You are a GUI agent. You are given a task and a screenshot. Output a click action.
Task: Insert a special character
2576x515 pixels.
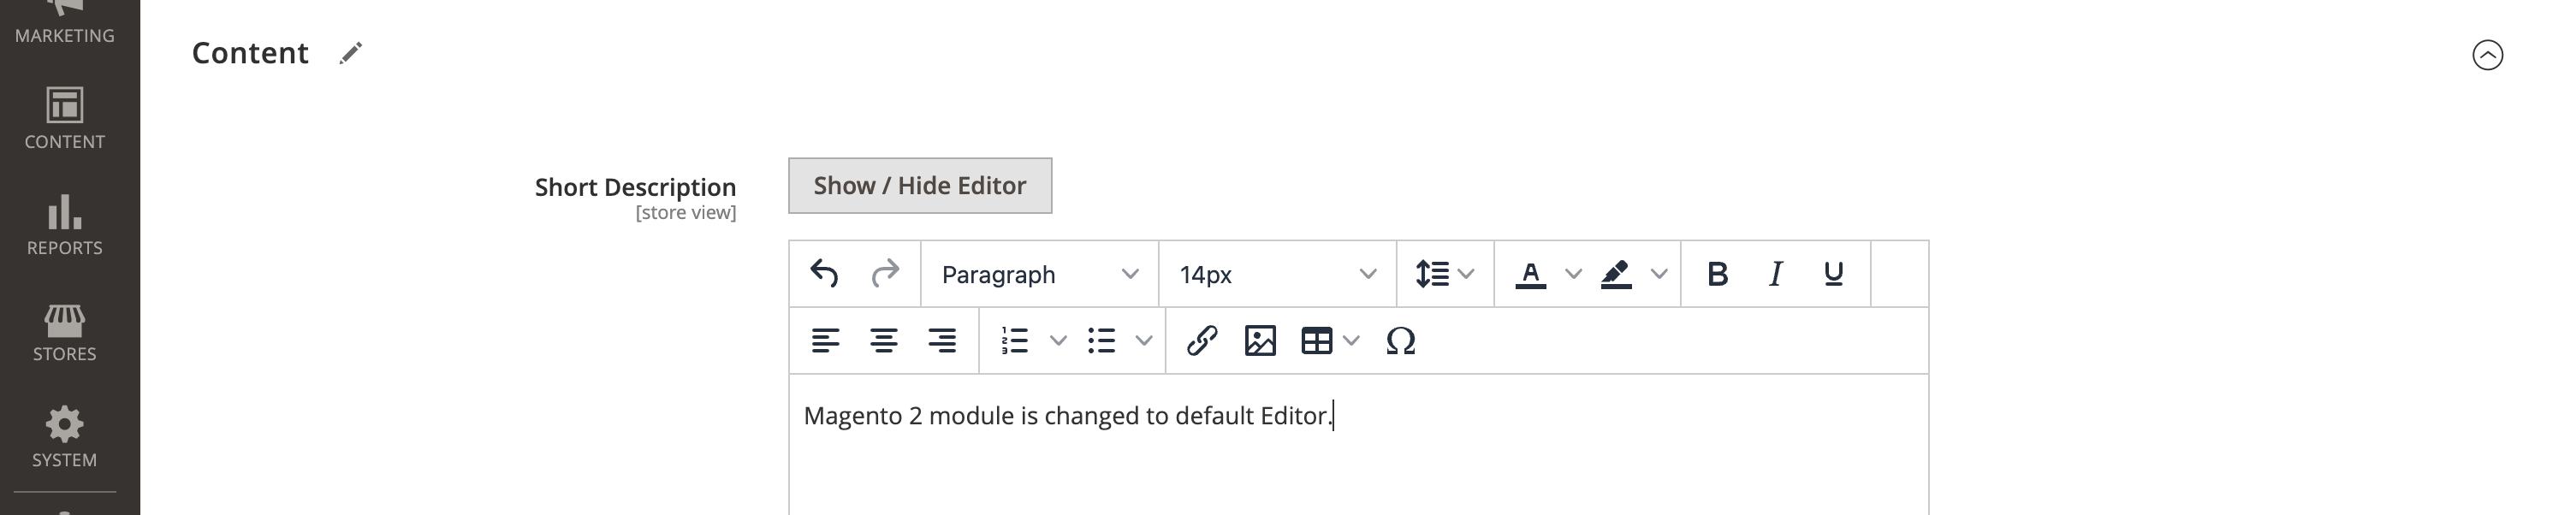tap(1399, 341)
